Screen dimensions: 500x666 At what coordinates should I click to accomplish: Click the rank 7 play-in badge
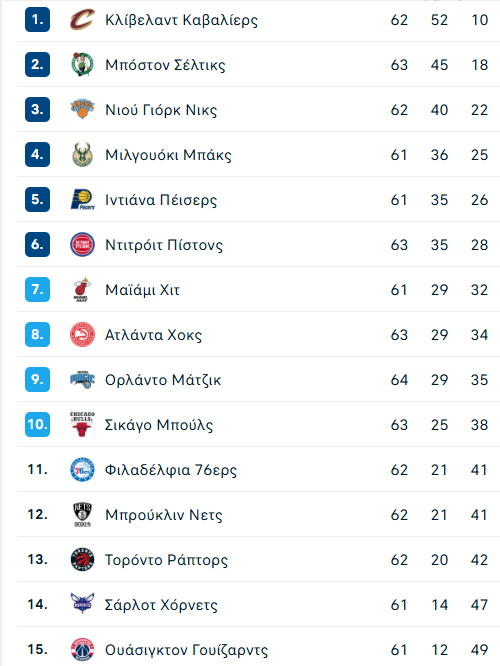point(37,290)
